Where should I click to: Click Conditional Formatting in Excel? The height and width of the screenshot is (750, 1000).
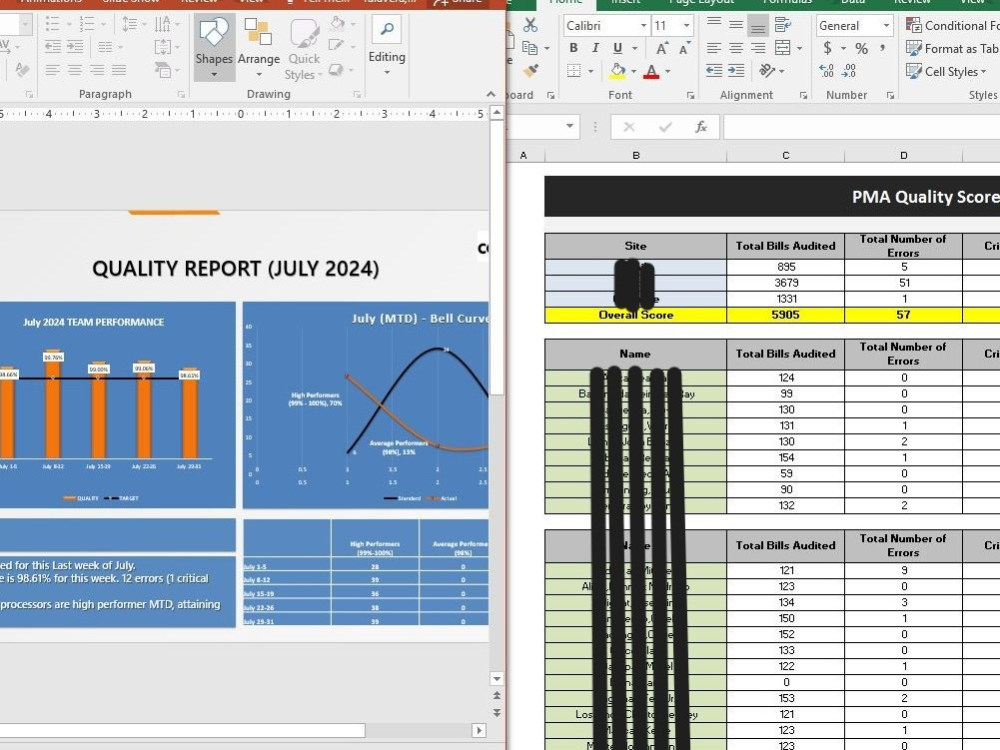(x=952, y=26)
